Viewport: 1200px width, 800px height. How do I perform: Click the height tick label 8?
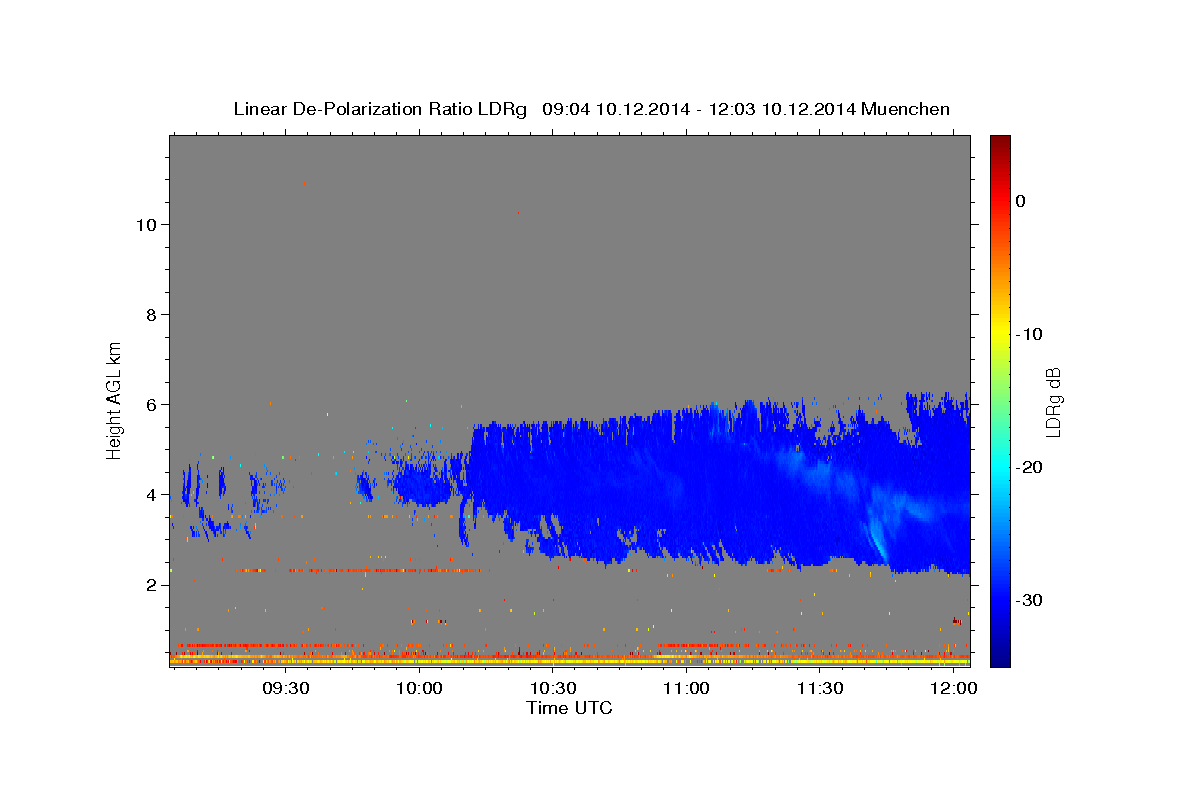tap(151, 314)
